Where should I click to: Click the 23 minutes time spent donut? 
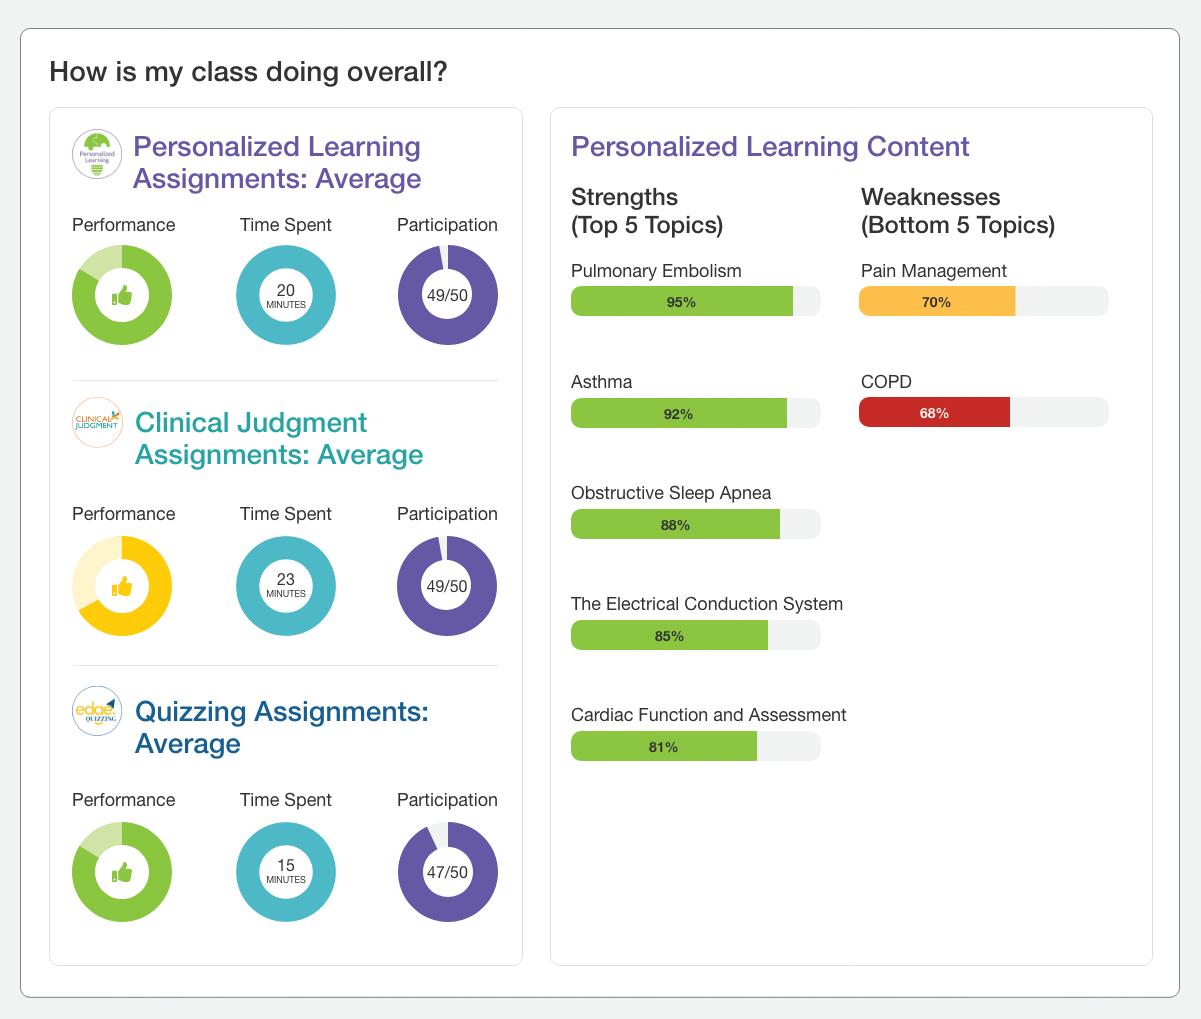(x=286, y=585)
